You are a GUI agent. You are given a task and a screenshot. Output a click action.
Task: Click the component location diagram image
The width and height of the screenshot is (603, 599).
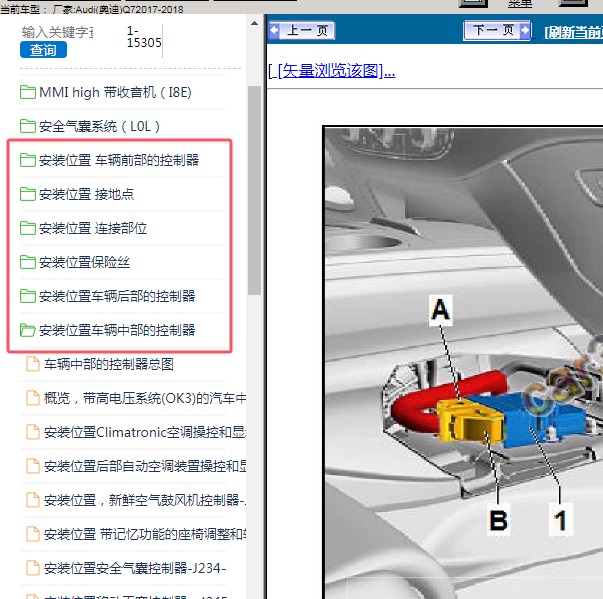pos(463,362)
